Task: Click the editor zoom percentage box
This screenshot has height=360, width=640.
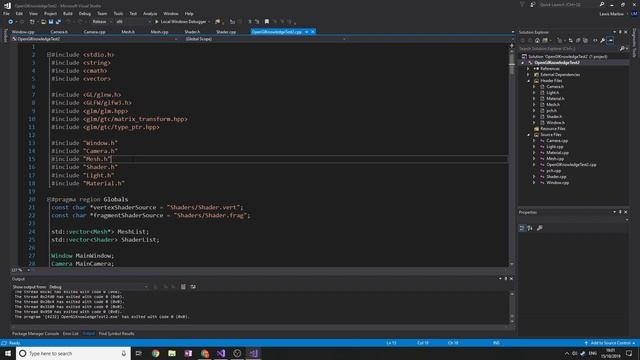Action: click(x=20, y=270)
